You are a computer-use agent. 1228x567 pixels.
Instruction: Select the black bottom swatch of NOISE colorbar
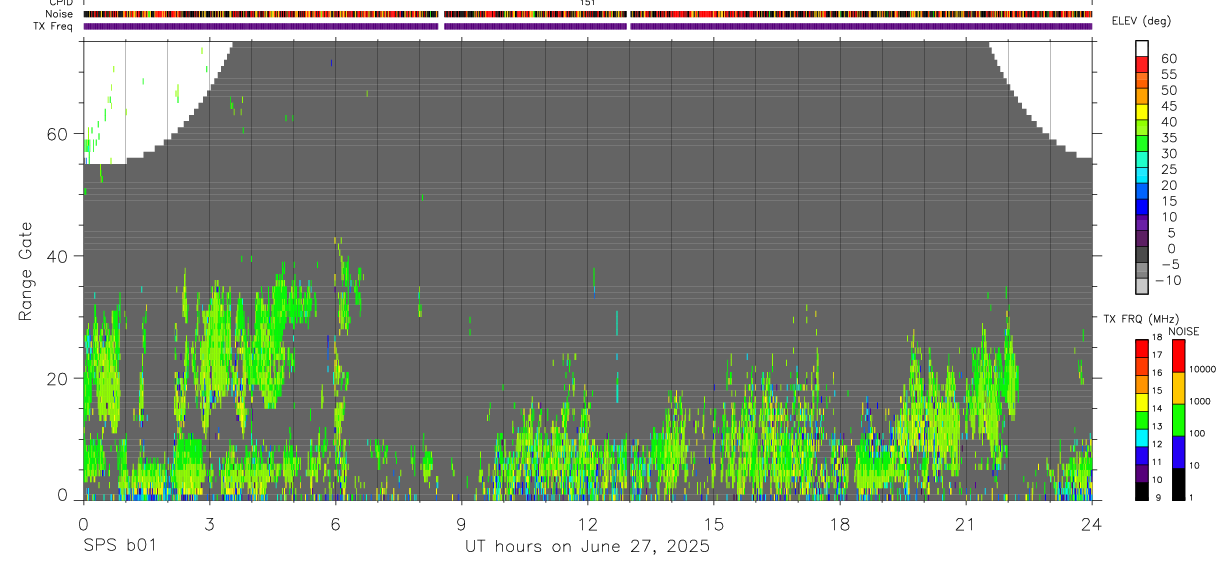coord(1179,484)
